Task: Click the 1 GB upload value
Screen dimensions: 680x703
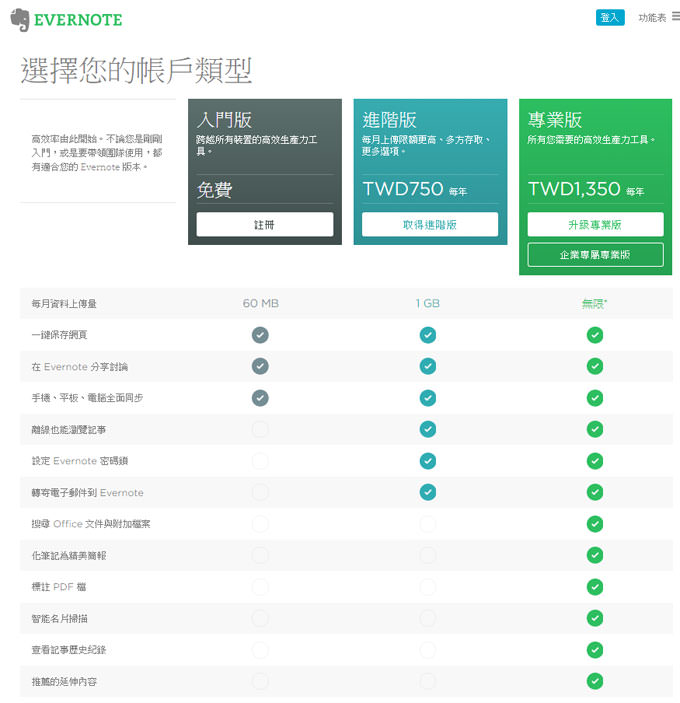Action: pyautogui.click(x=428, y=304)
